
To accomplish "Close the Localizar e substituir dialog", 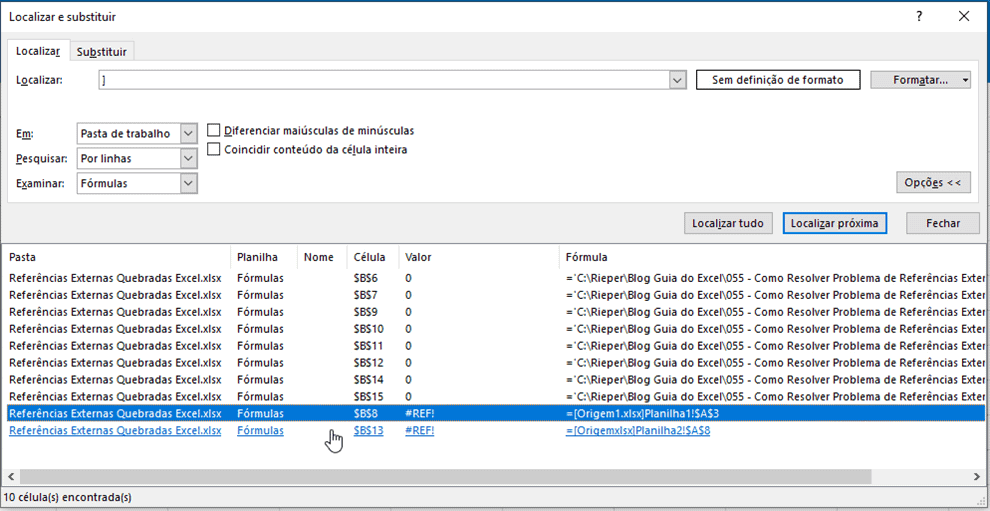I will [x=964, y=16].
